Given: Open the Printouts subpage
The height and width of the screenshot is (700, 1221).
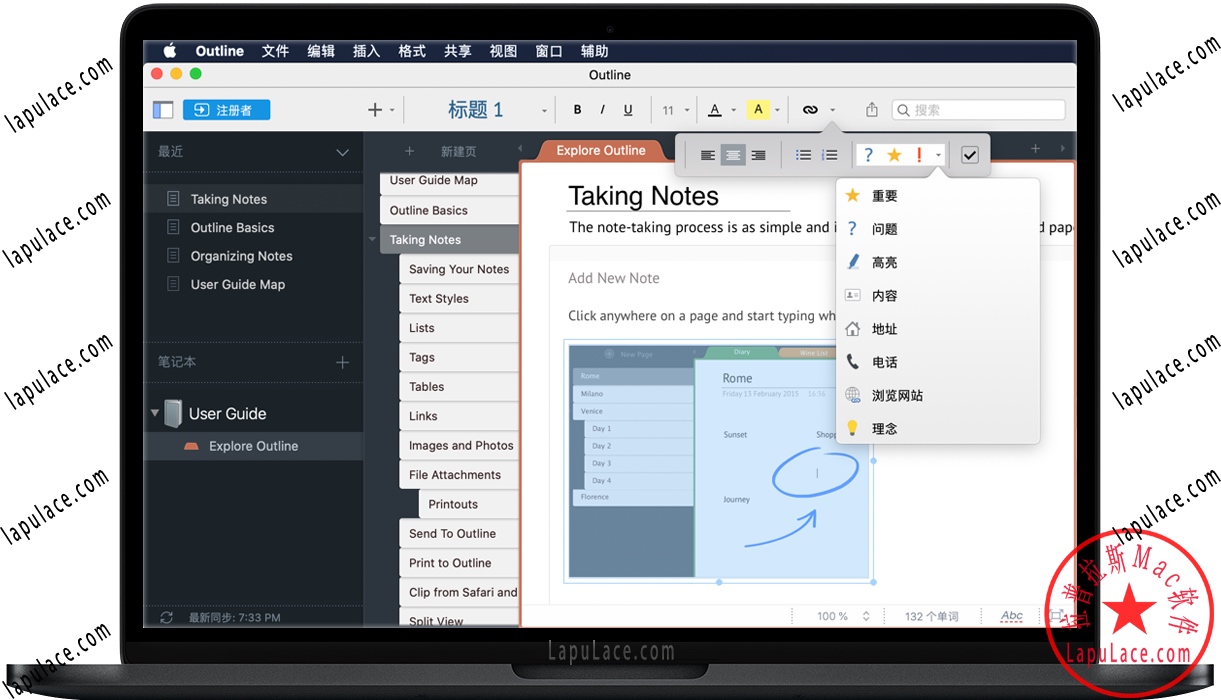Looking at the screenshot, I should click(x=469, y=504).
